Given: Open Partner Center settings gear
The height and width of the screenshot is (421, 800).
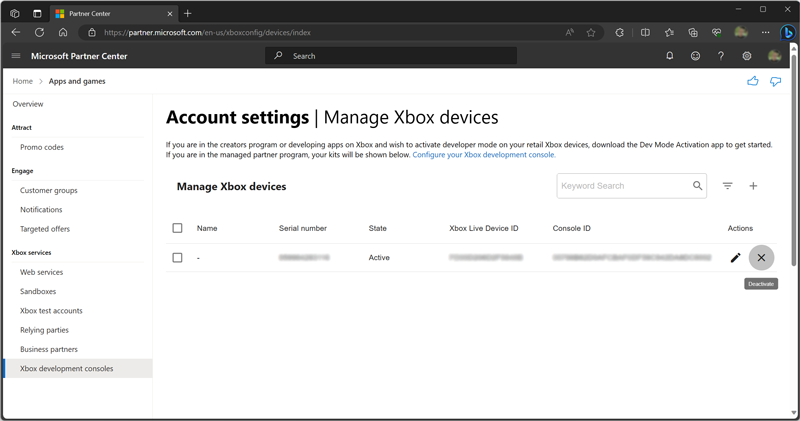Looking at the screenshot, I should 746,56.
